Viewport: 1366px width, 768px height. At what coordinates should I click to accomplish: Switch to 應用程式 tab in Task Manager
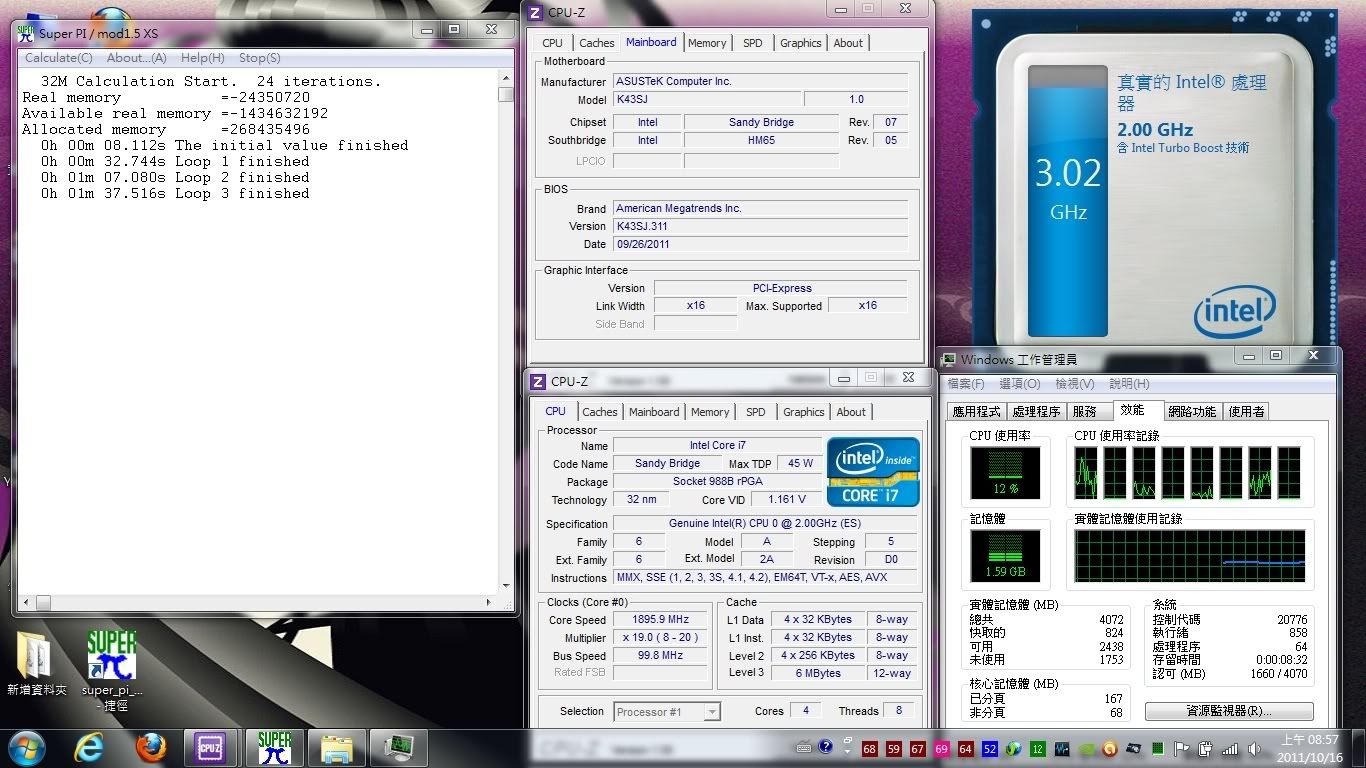(977, 412)
